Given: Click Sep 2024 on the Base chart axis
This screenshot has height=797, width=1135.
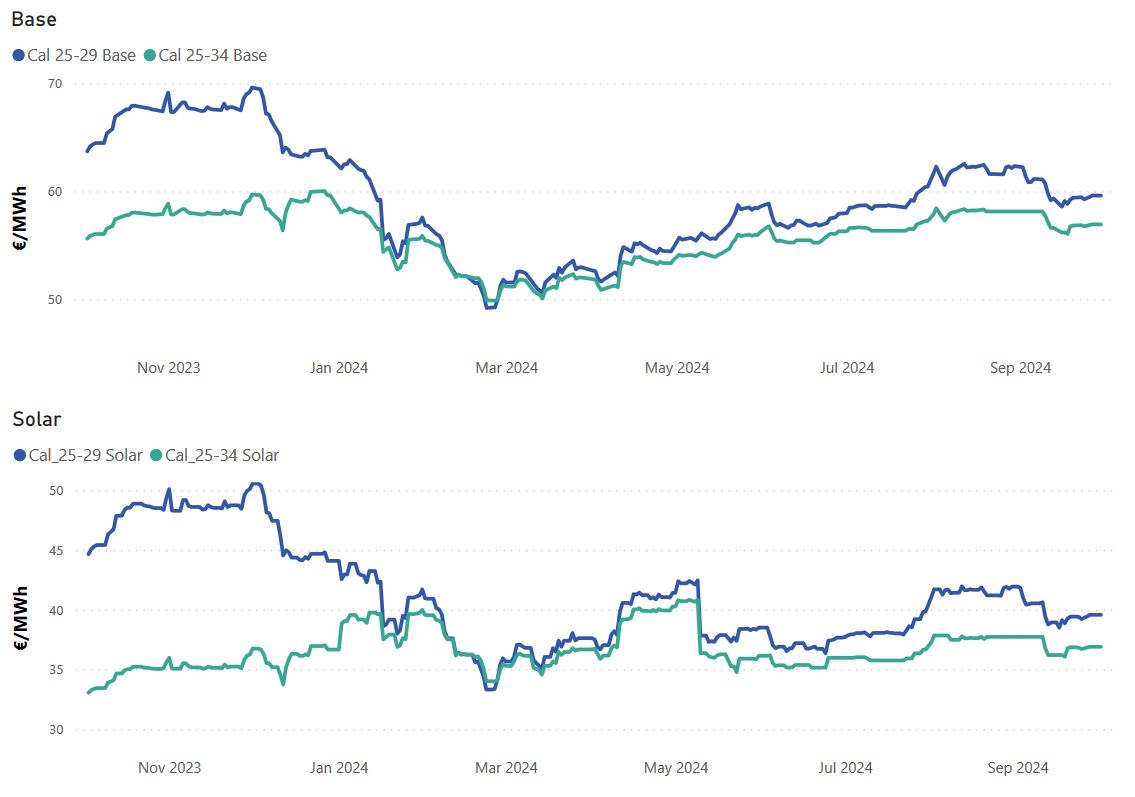Looking at the screenshot, I should click(x=1020, y=368).
